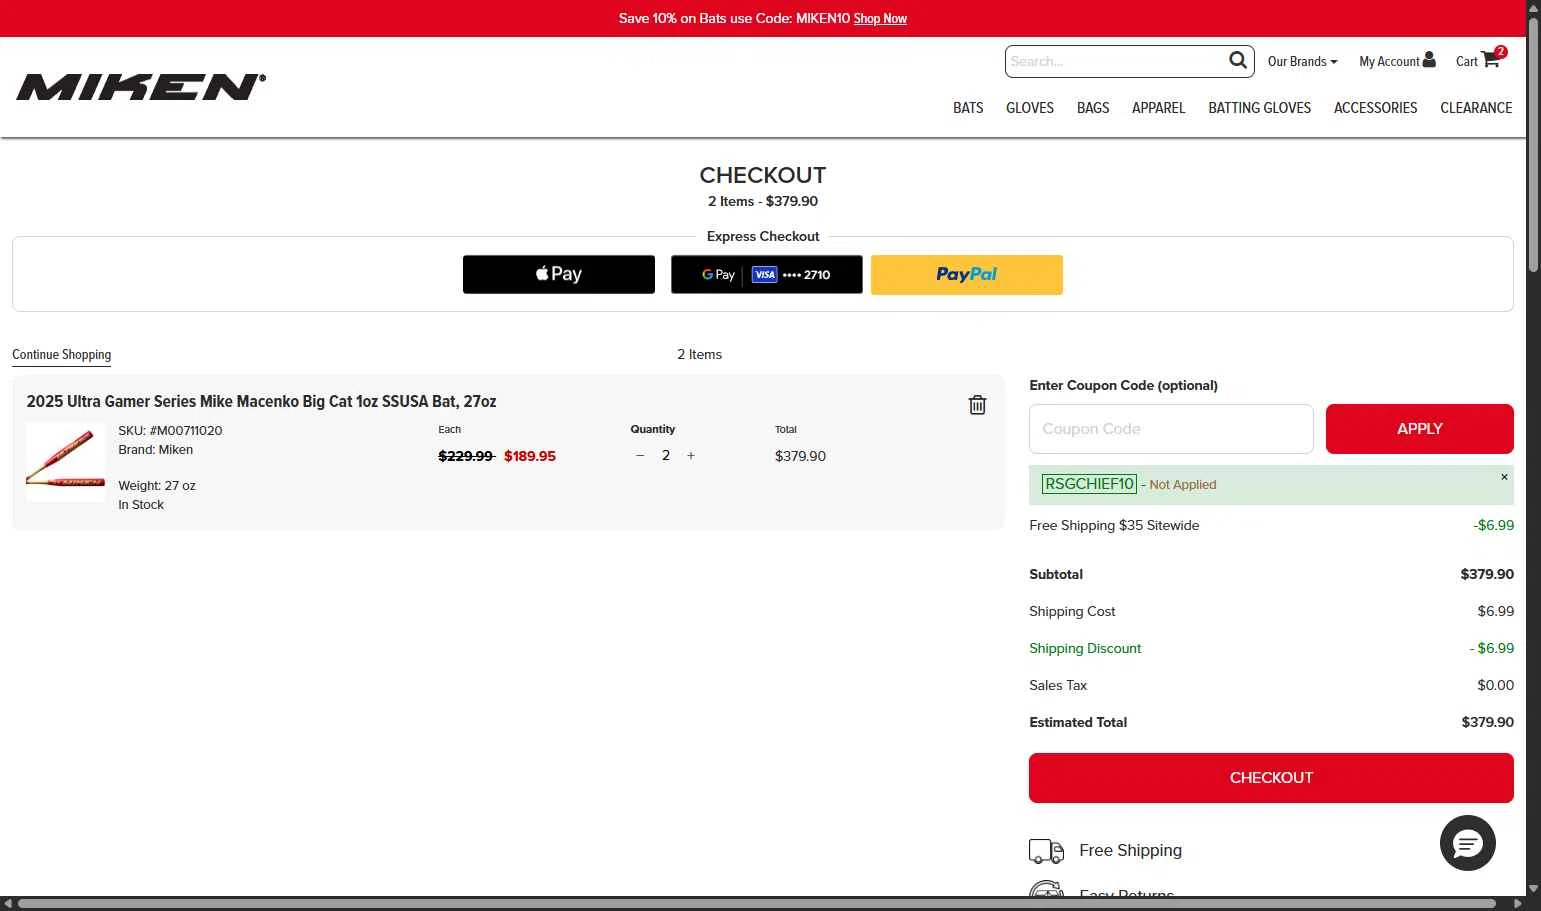Open the CLEARANCE menu
The height and width of the screenshot is (911, 1541).
coord(1476,108)
